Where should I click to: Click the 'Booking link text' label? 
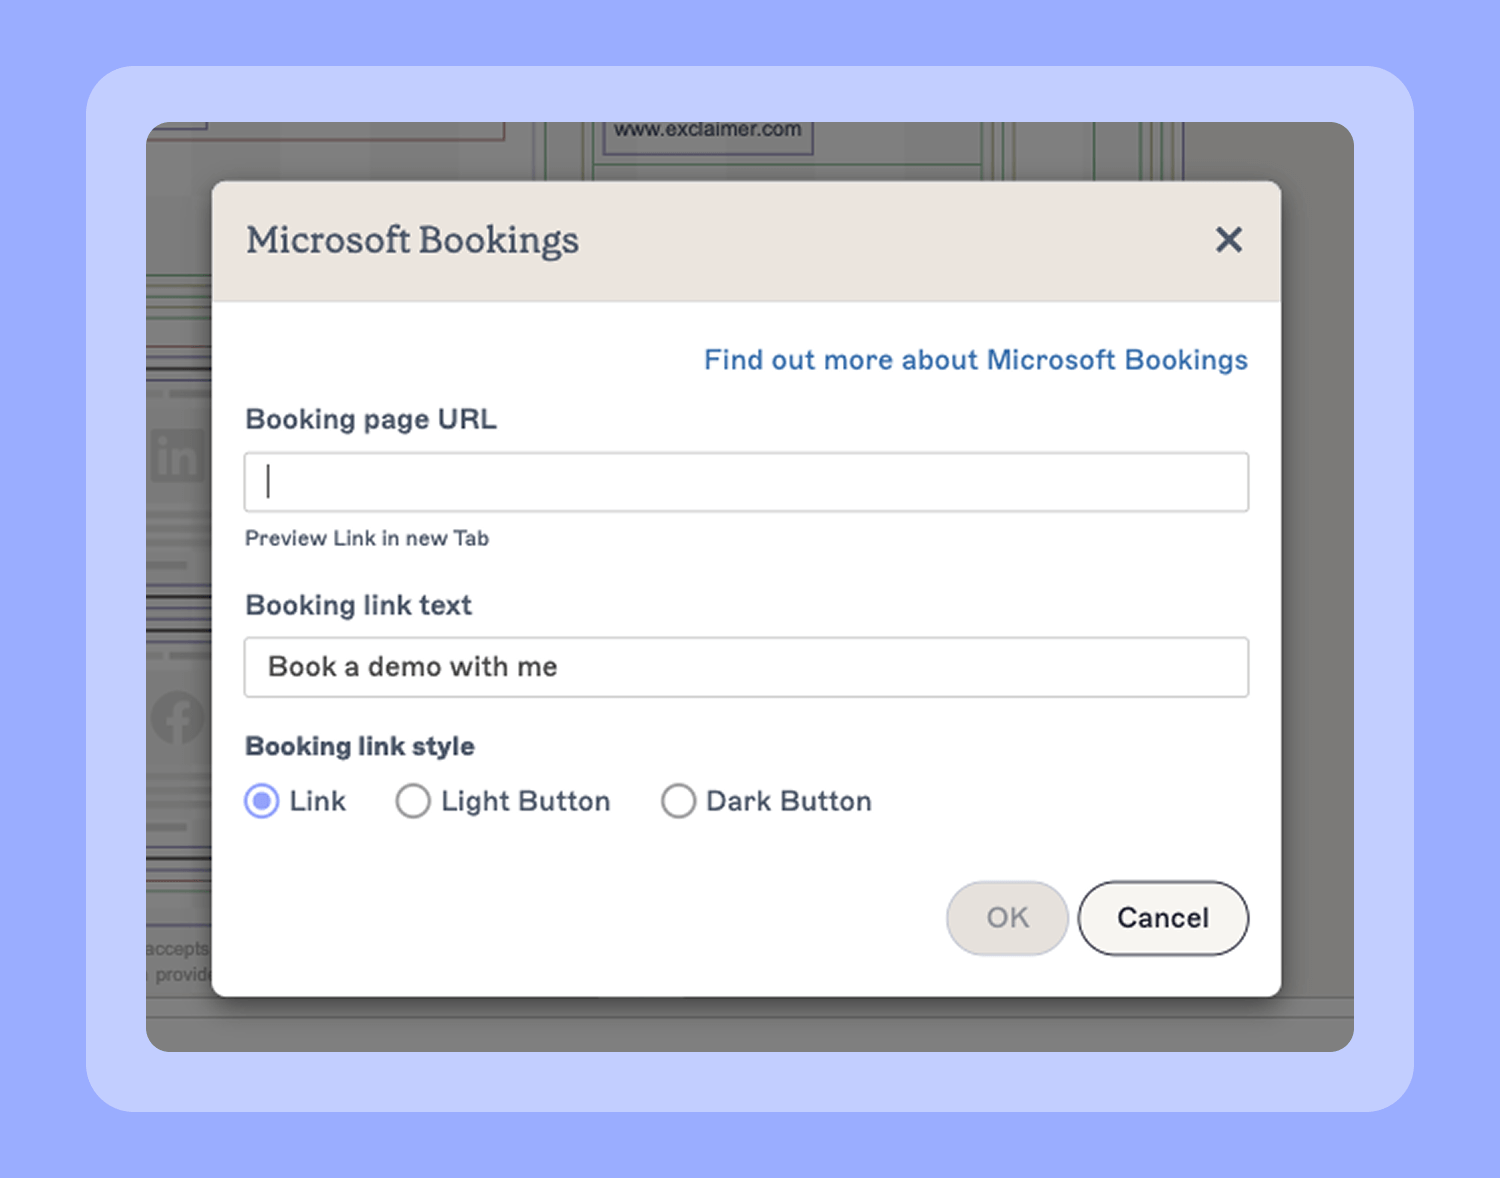tap(358, 605)
